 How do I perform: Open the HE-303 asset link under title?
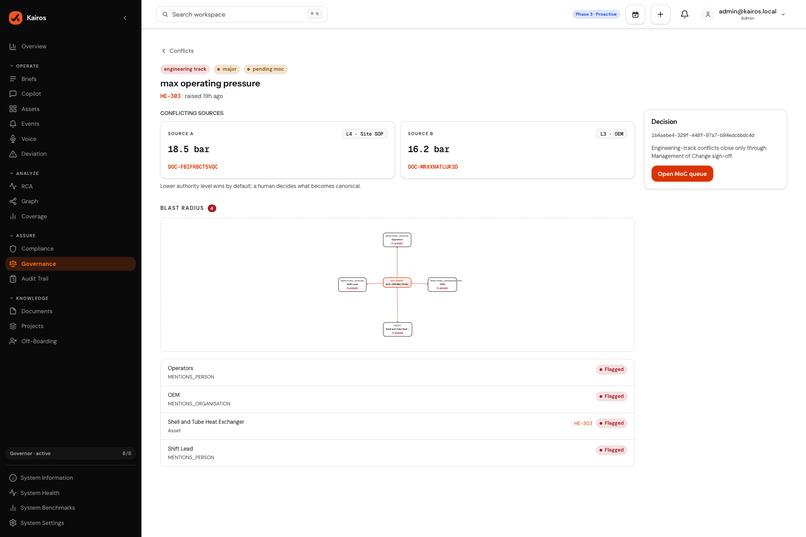click(x=170, y=96)
